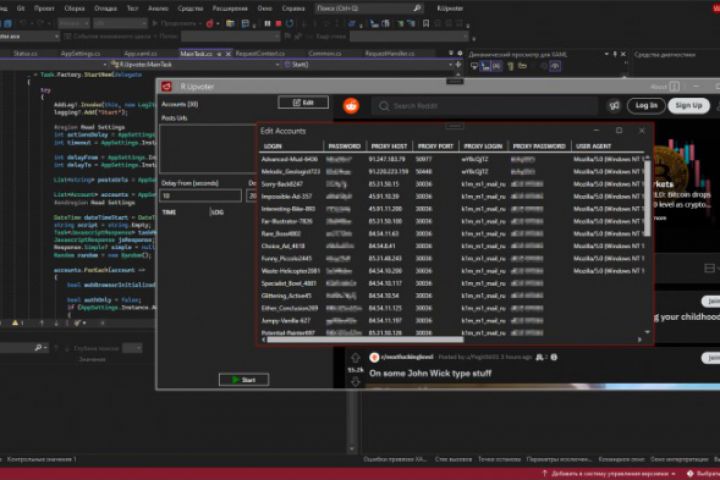Click the red stop debugging icon
Screen dimensions: 720x480
tap(278, 23)
